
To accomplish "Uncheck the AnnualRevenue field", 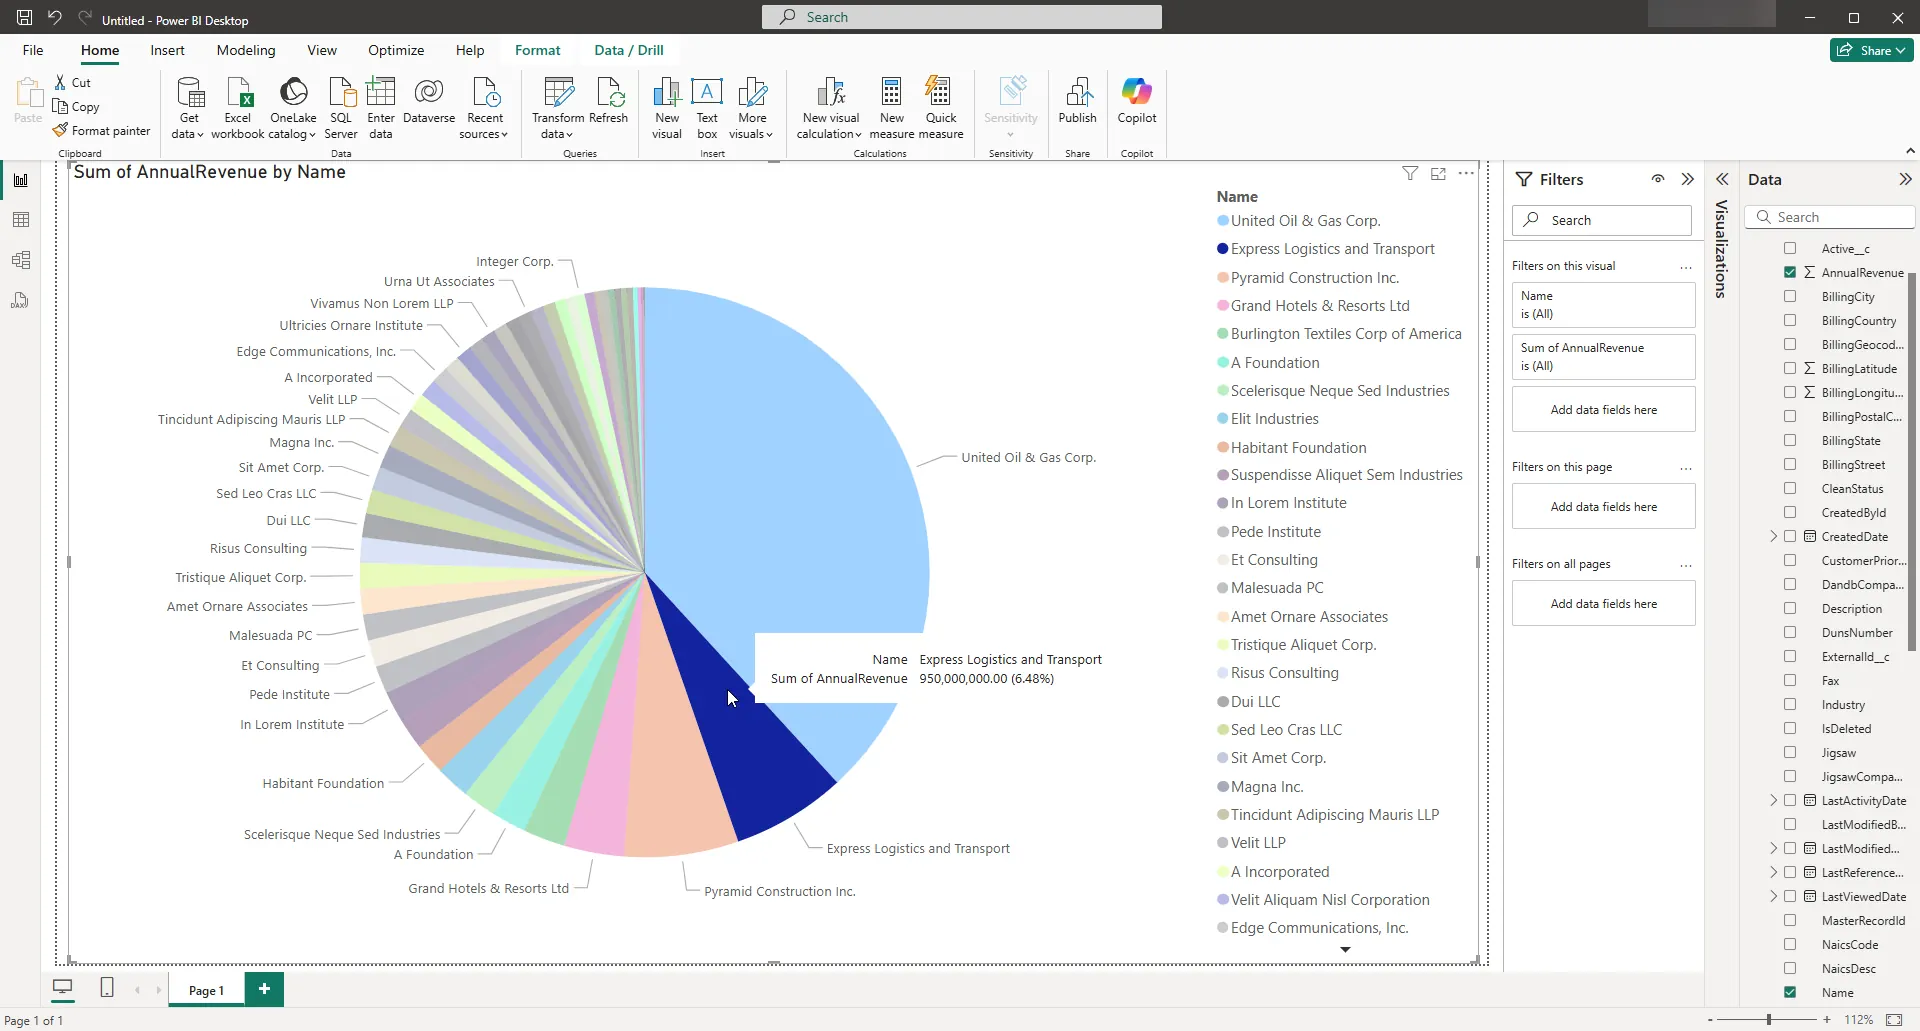I will click(x=1790, y=272).
